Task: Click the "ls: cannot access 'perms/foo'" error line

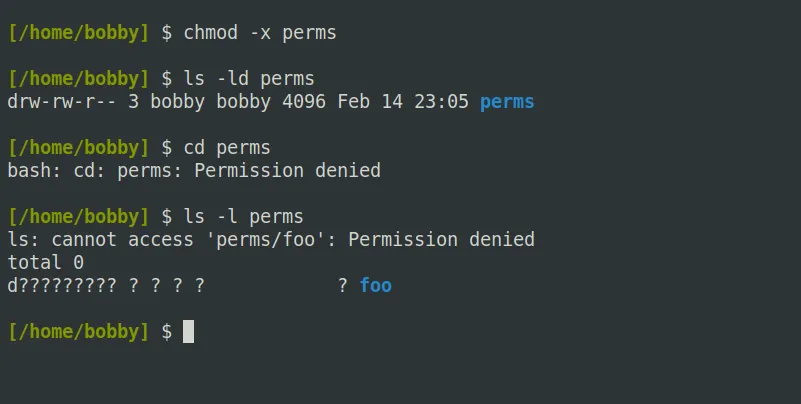Action: 271,240
